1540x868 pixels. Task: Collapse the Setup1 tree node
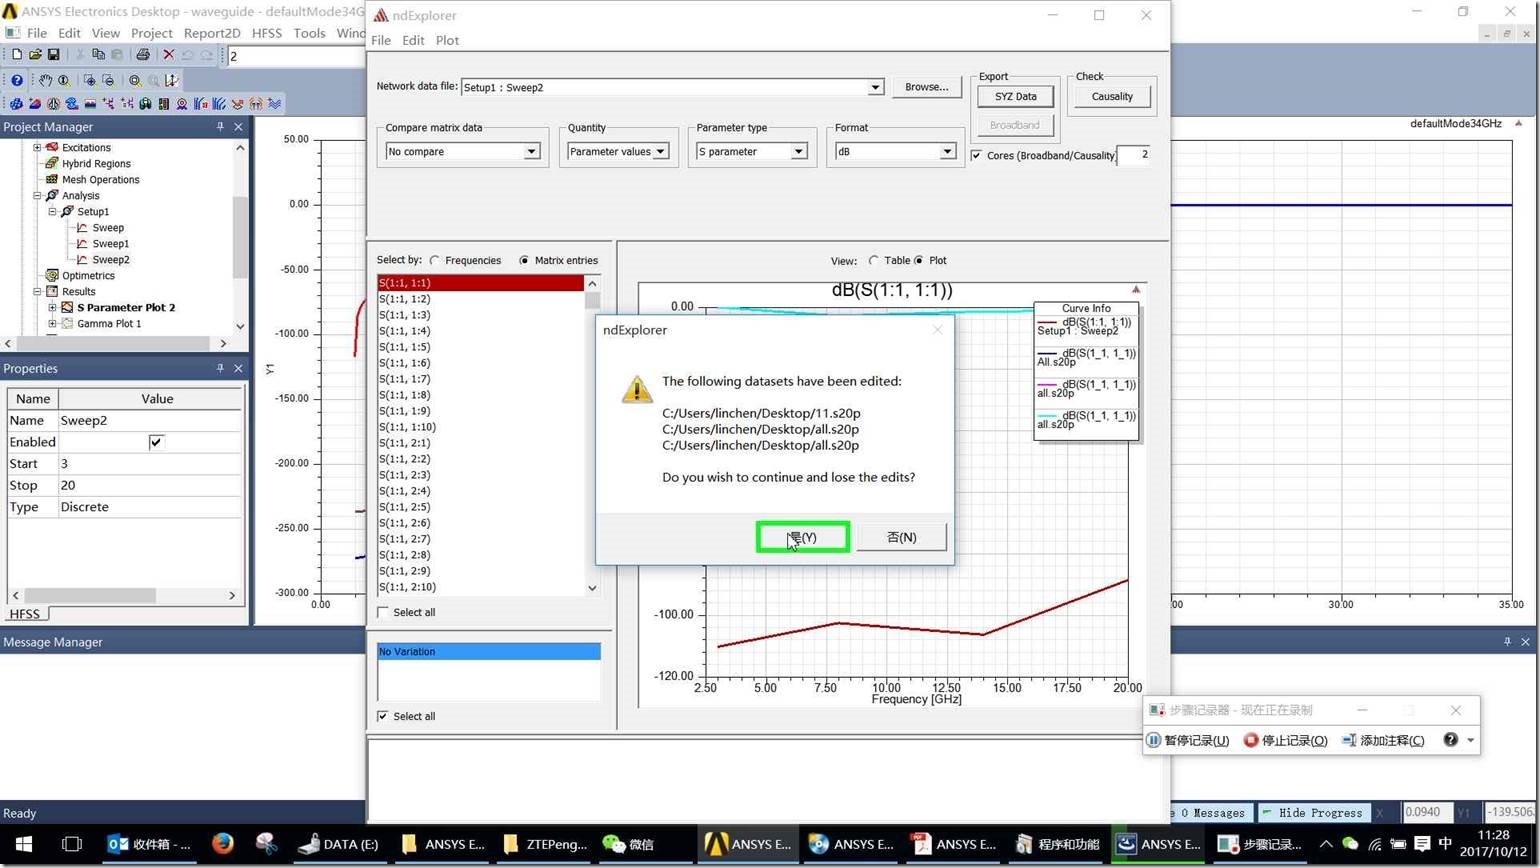point(53,211)
